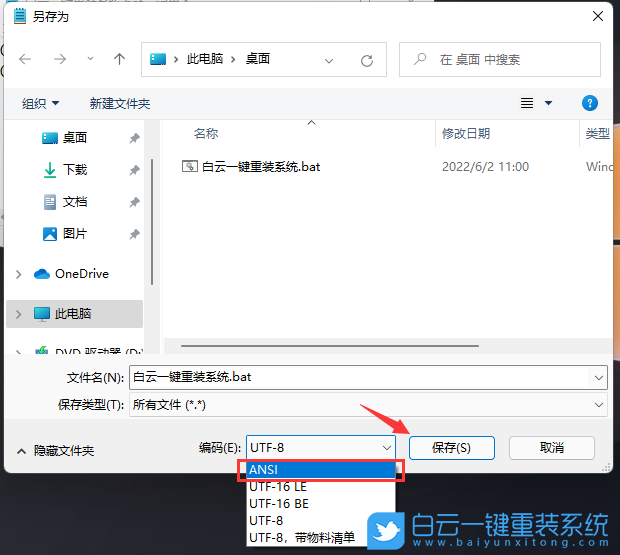Click the date 2022/6/2 11:00 cell
The height and width of the screenshot is (555, 620).
pyautogui.click(x=485, y=167)
